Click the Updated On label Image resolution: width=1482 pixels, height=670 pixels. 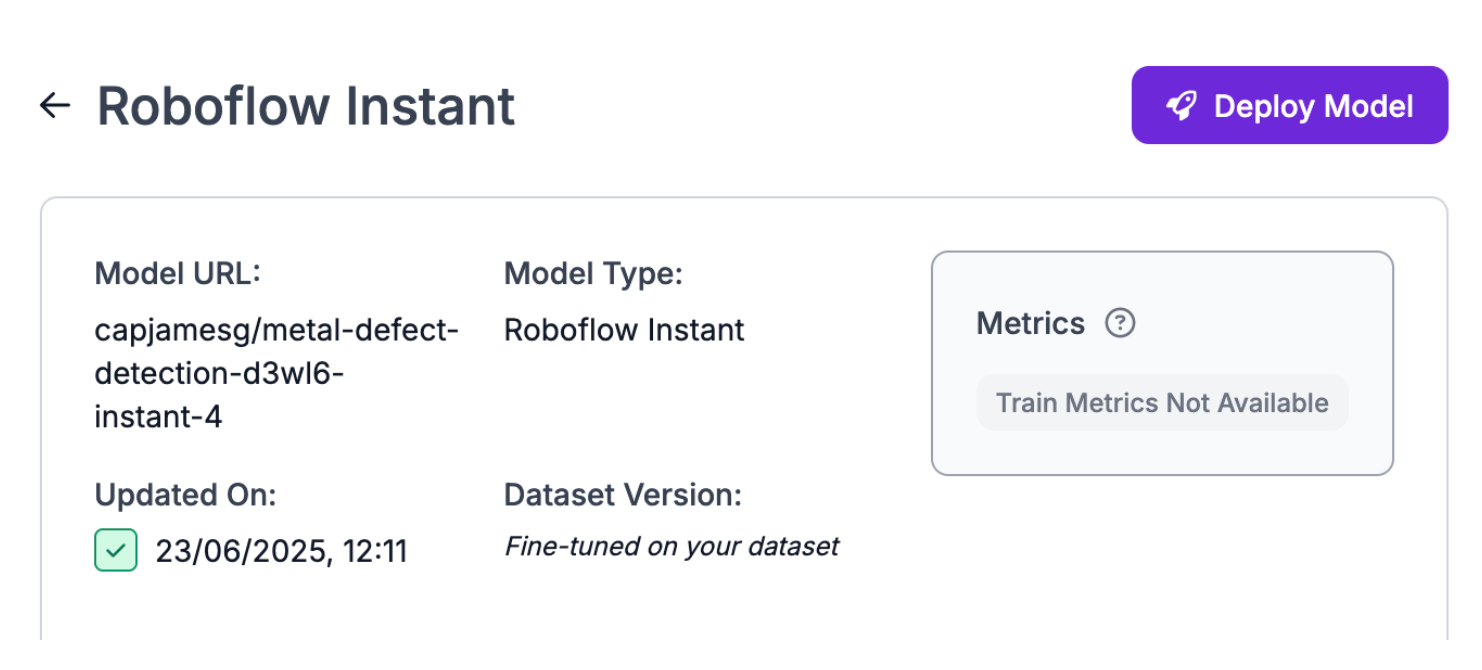[185, 494]
